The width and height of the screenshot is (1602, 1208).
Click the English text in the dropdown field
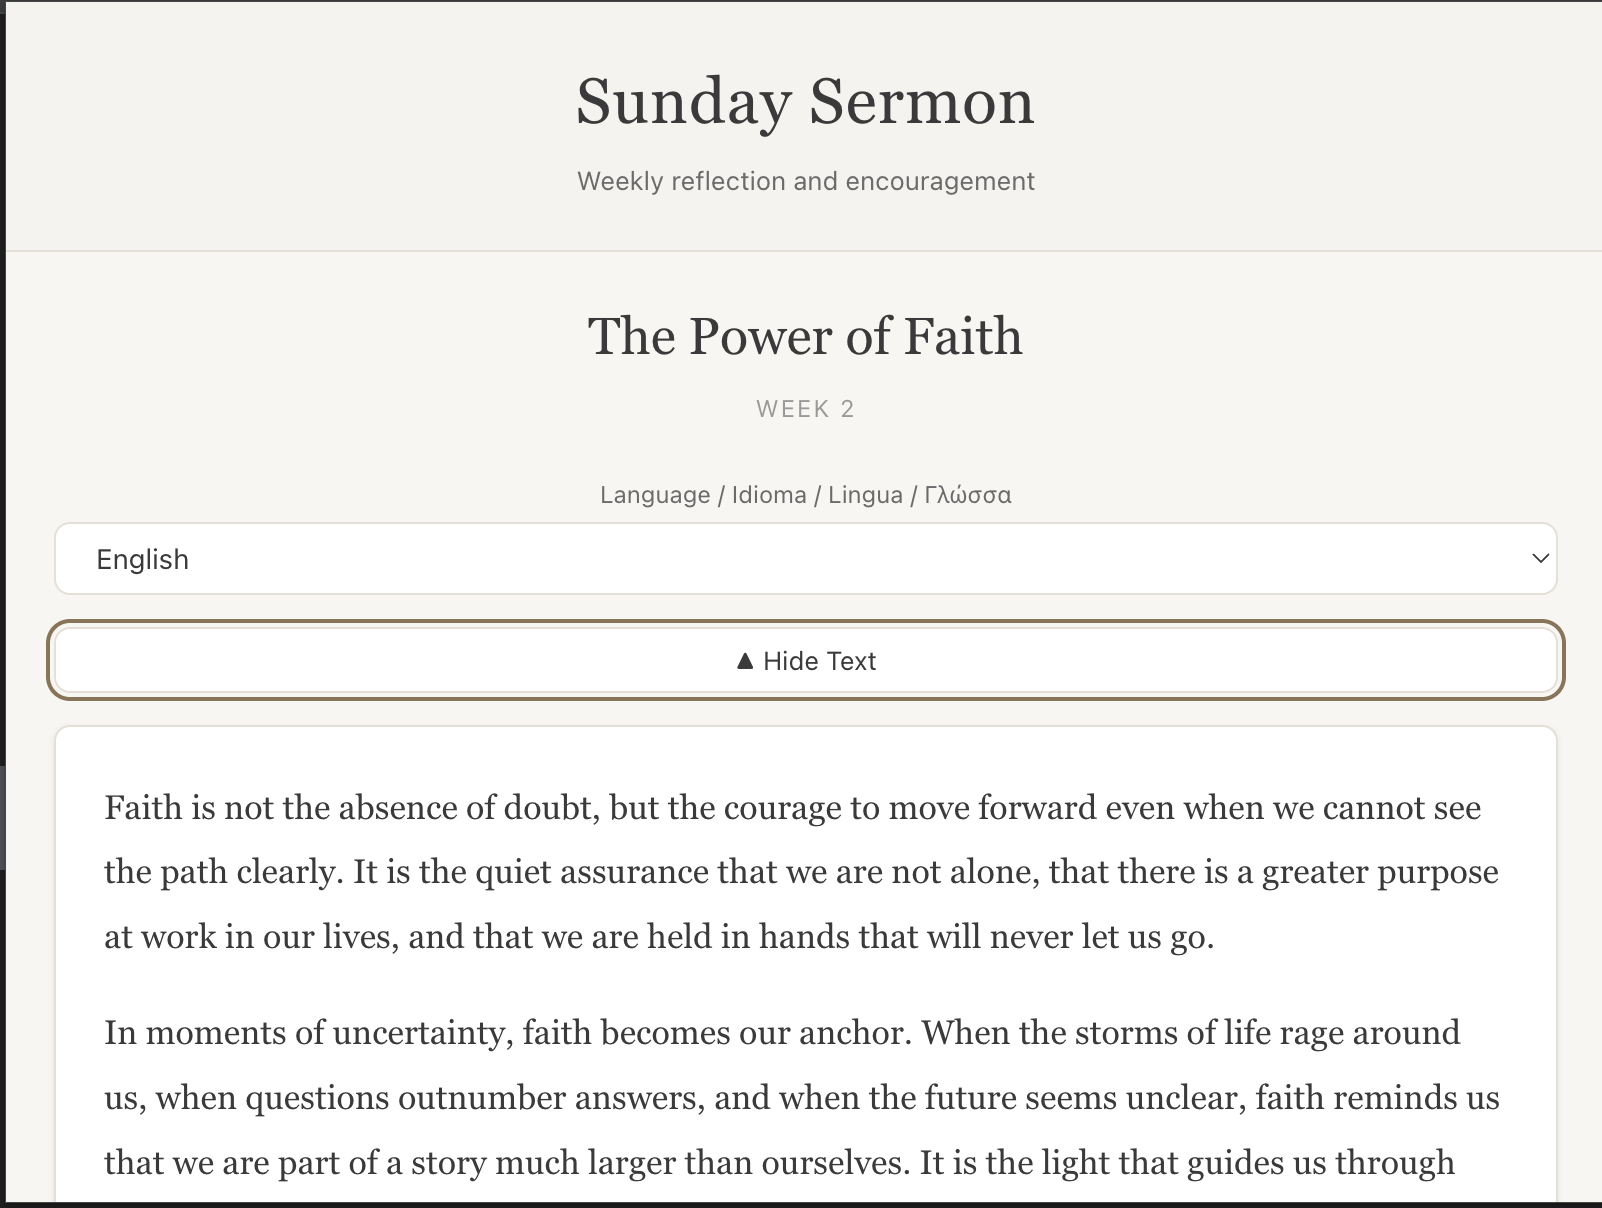click(141, 558)
